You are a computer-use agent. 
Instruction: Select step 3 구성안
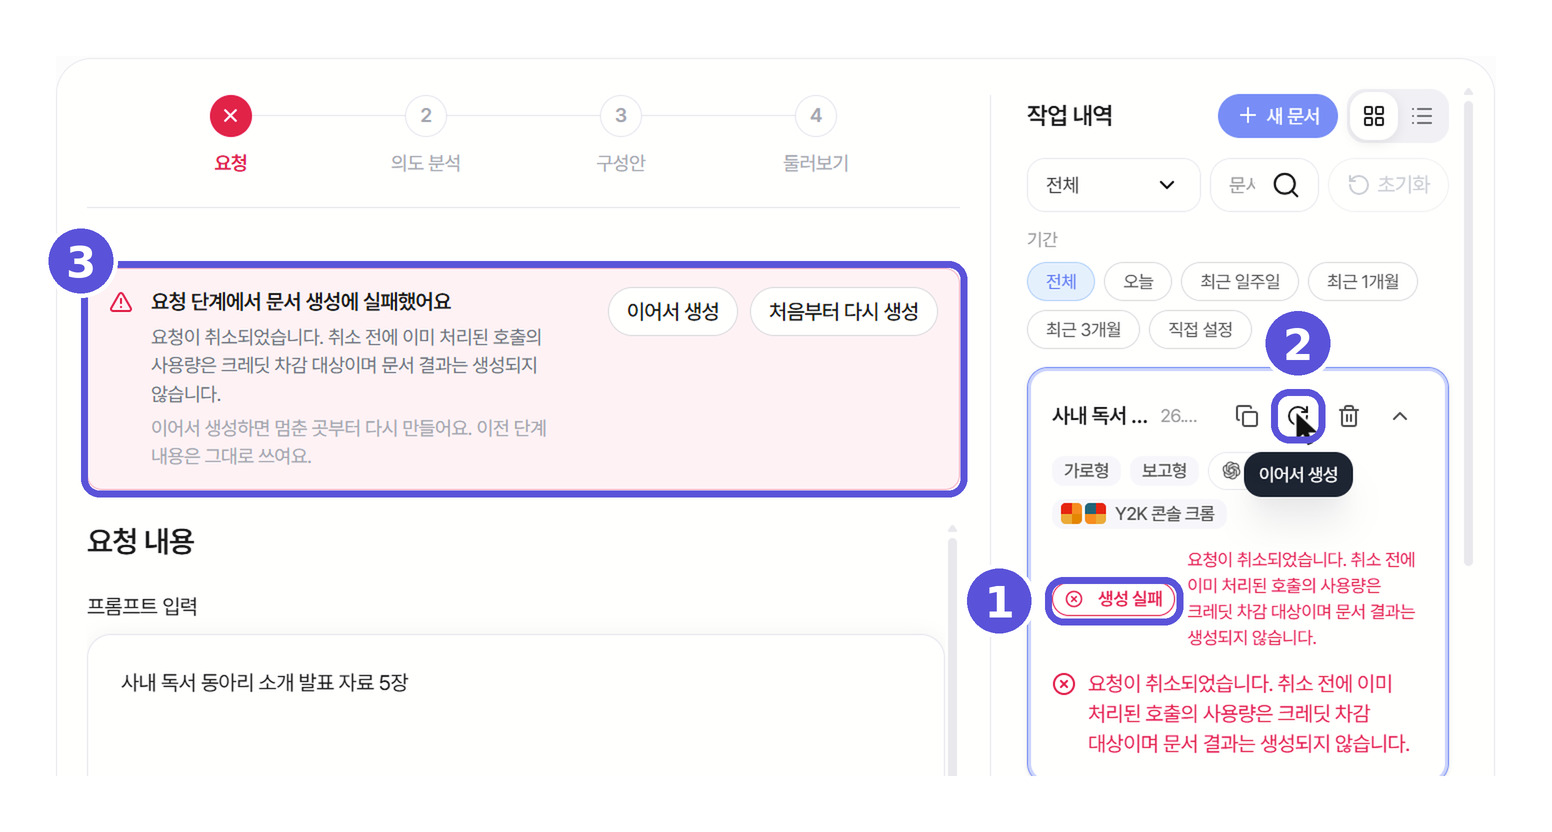(620, 116)
